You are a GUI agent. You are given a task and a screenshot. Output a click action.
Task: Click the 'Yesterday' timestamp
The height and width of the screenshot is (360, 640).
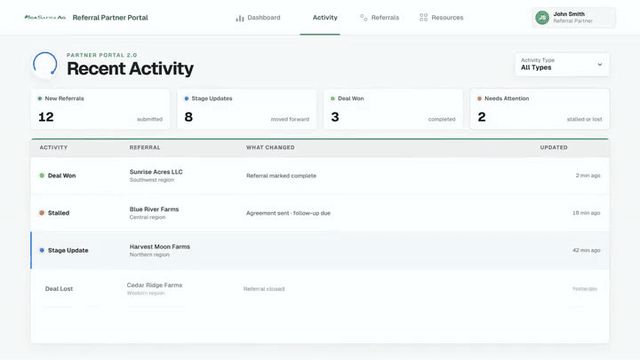click(x=584, y=289)
